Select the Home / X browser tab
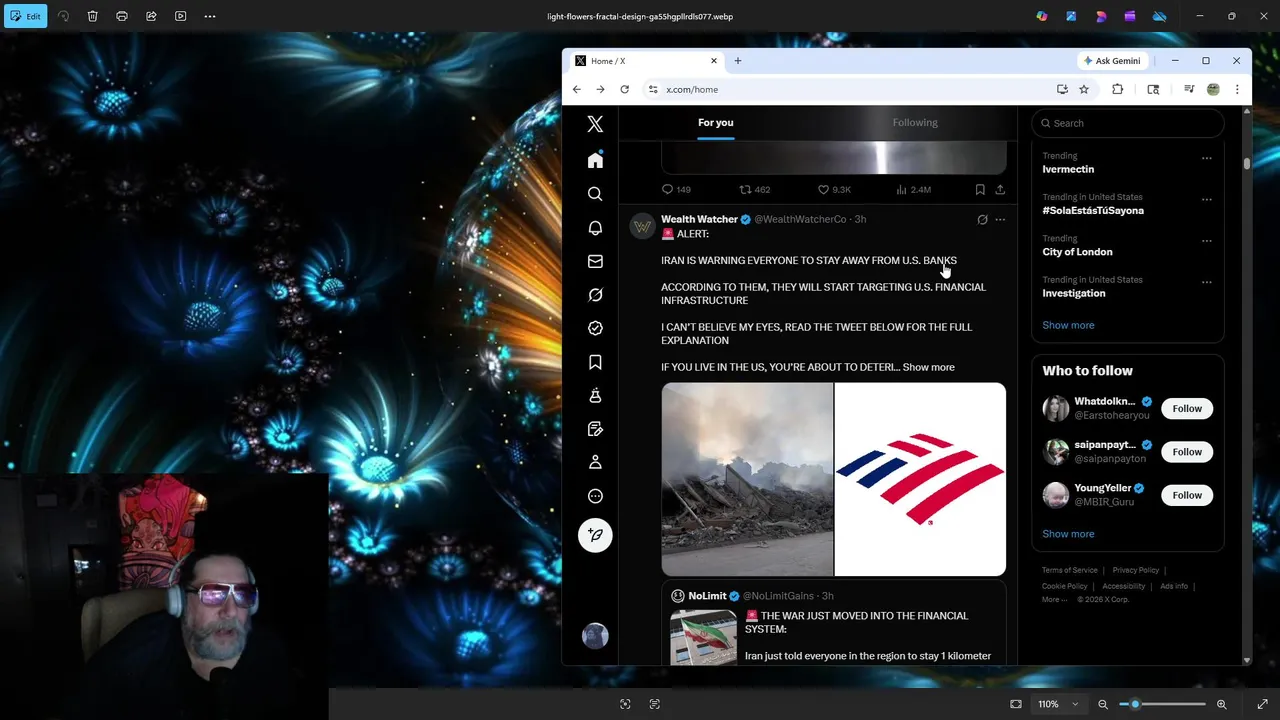 point(645,61)
